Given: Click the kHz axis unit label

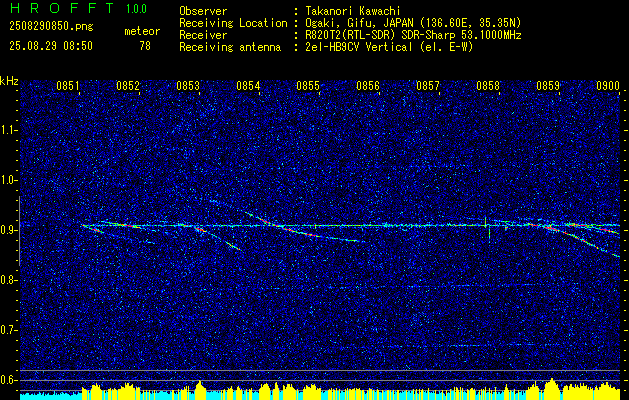Looking at the screenshot, I should point(9,81).
